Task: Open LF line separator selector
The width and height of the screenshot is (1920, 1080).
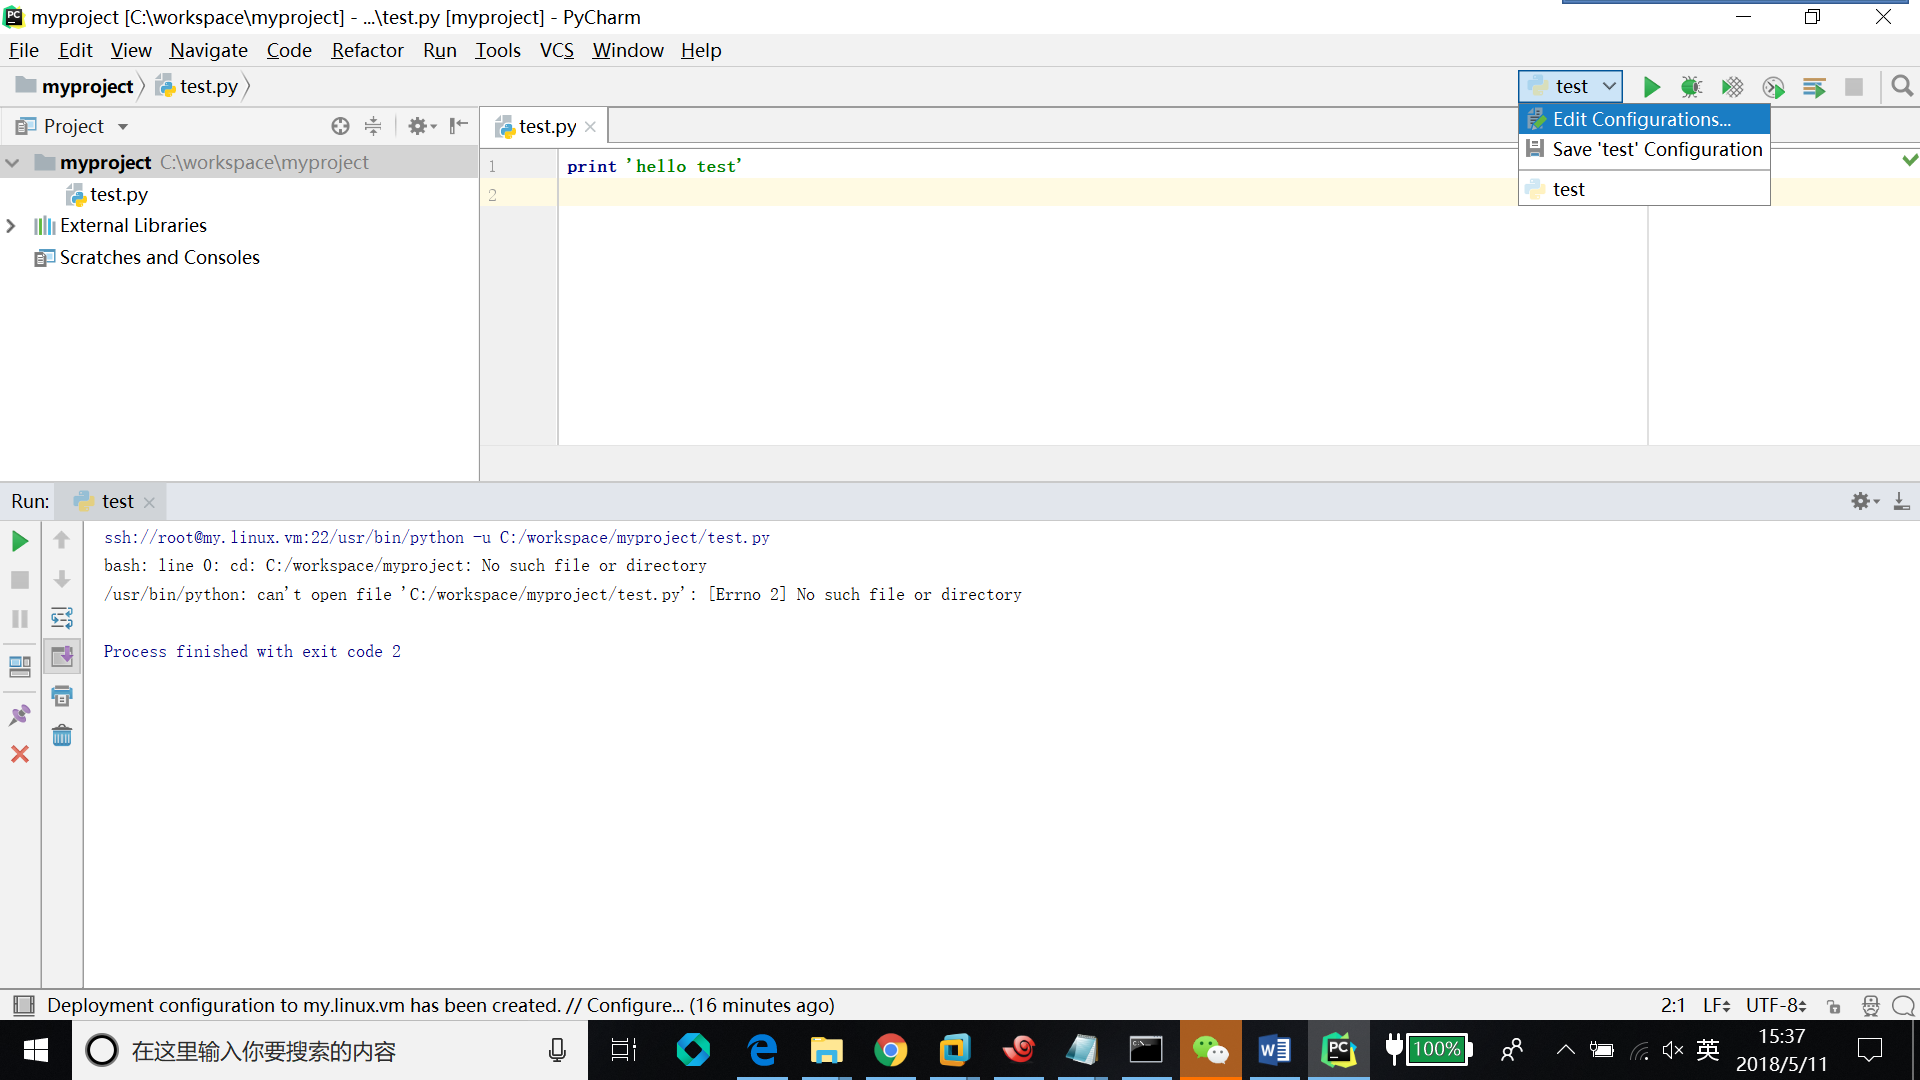Action: 1716,1005
